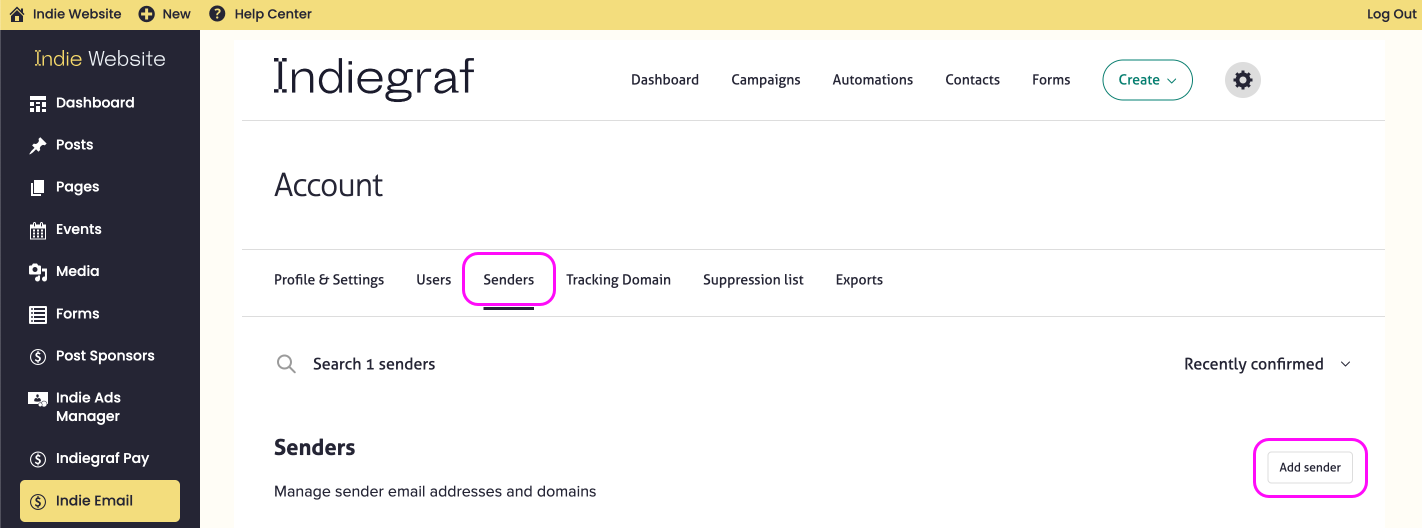1422x528 pixels.
Task: Open the Recently confirmed sort dropdown
Action: point(1266,364)
